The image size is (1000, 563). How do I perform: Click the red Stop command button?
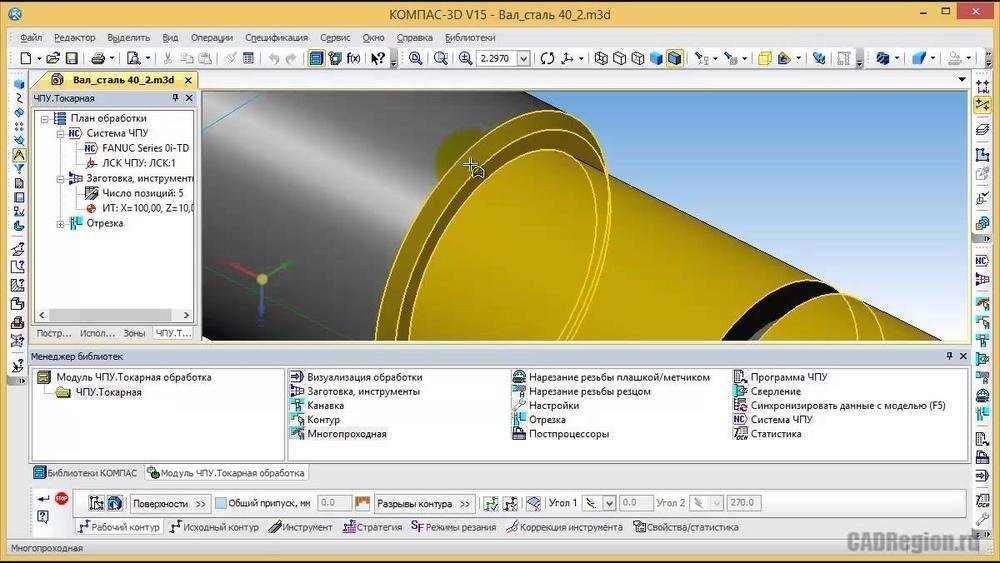tap(62, 499)
